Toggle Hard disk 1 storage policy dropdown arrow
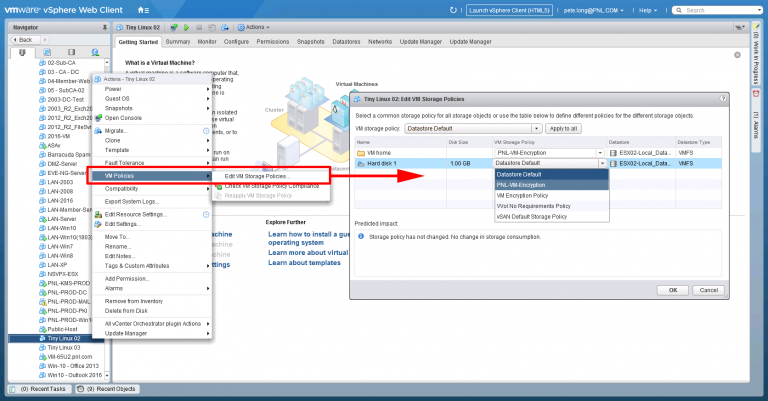The height and width of the screenshot is (401, 768). (602, 164)
